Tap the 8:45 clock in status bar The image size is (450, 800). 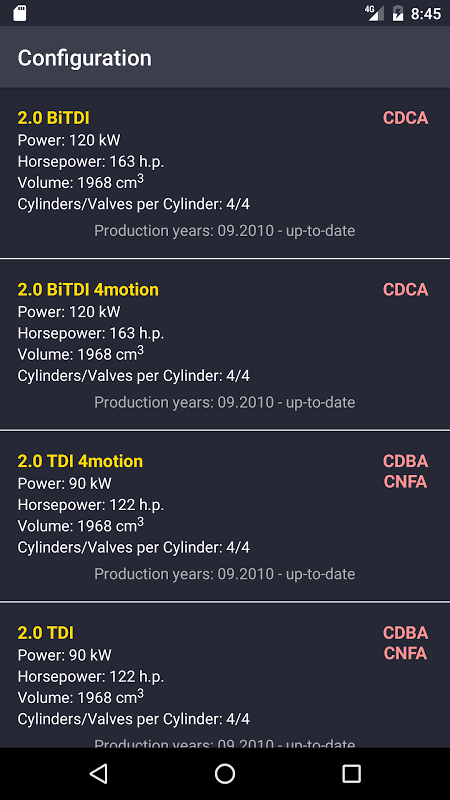[x=426, y=14]
